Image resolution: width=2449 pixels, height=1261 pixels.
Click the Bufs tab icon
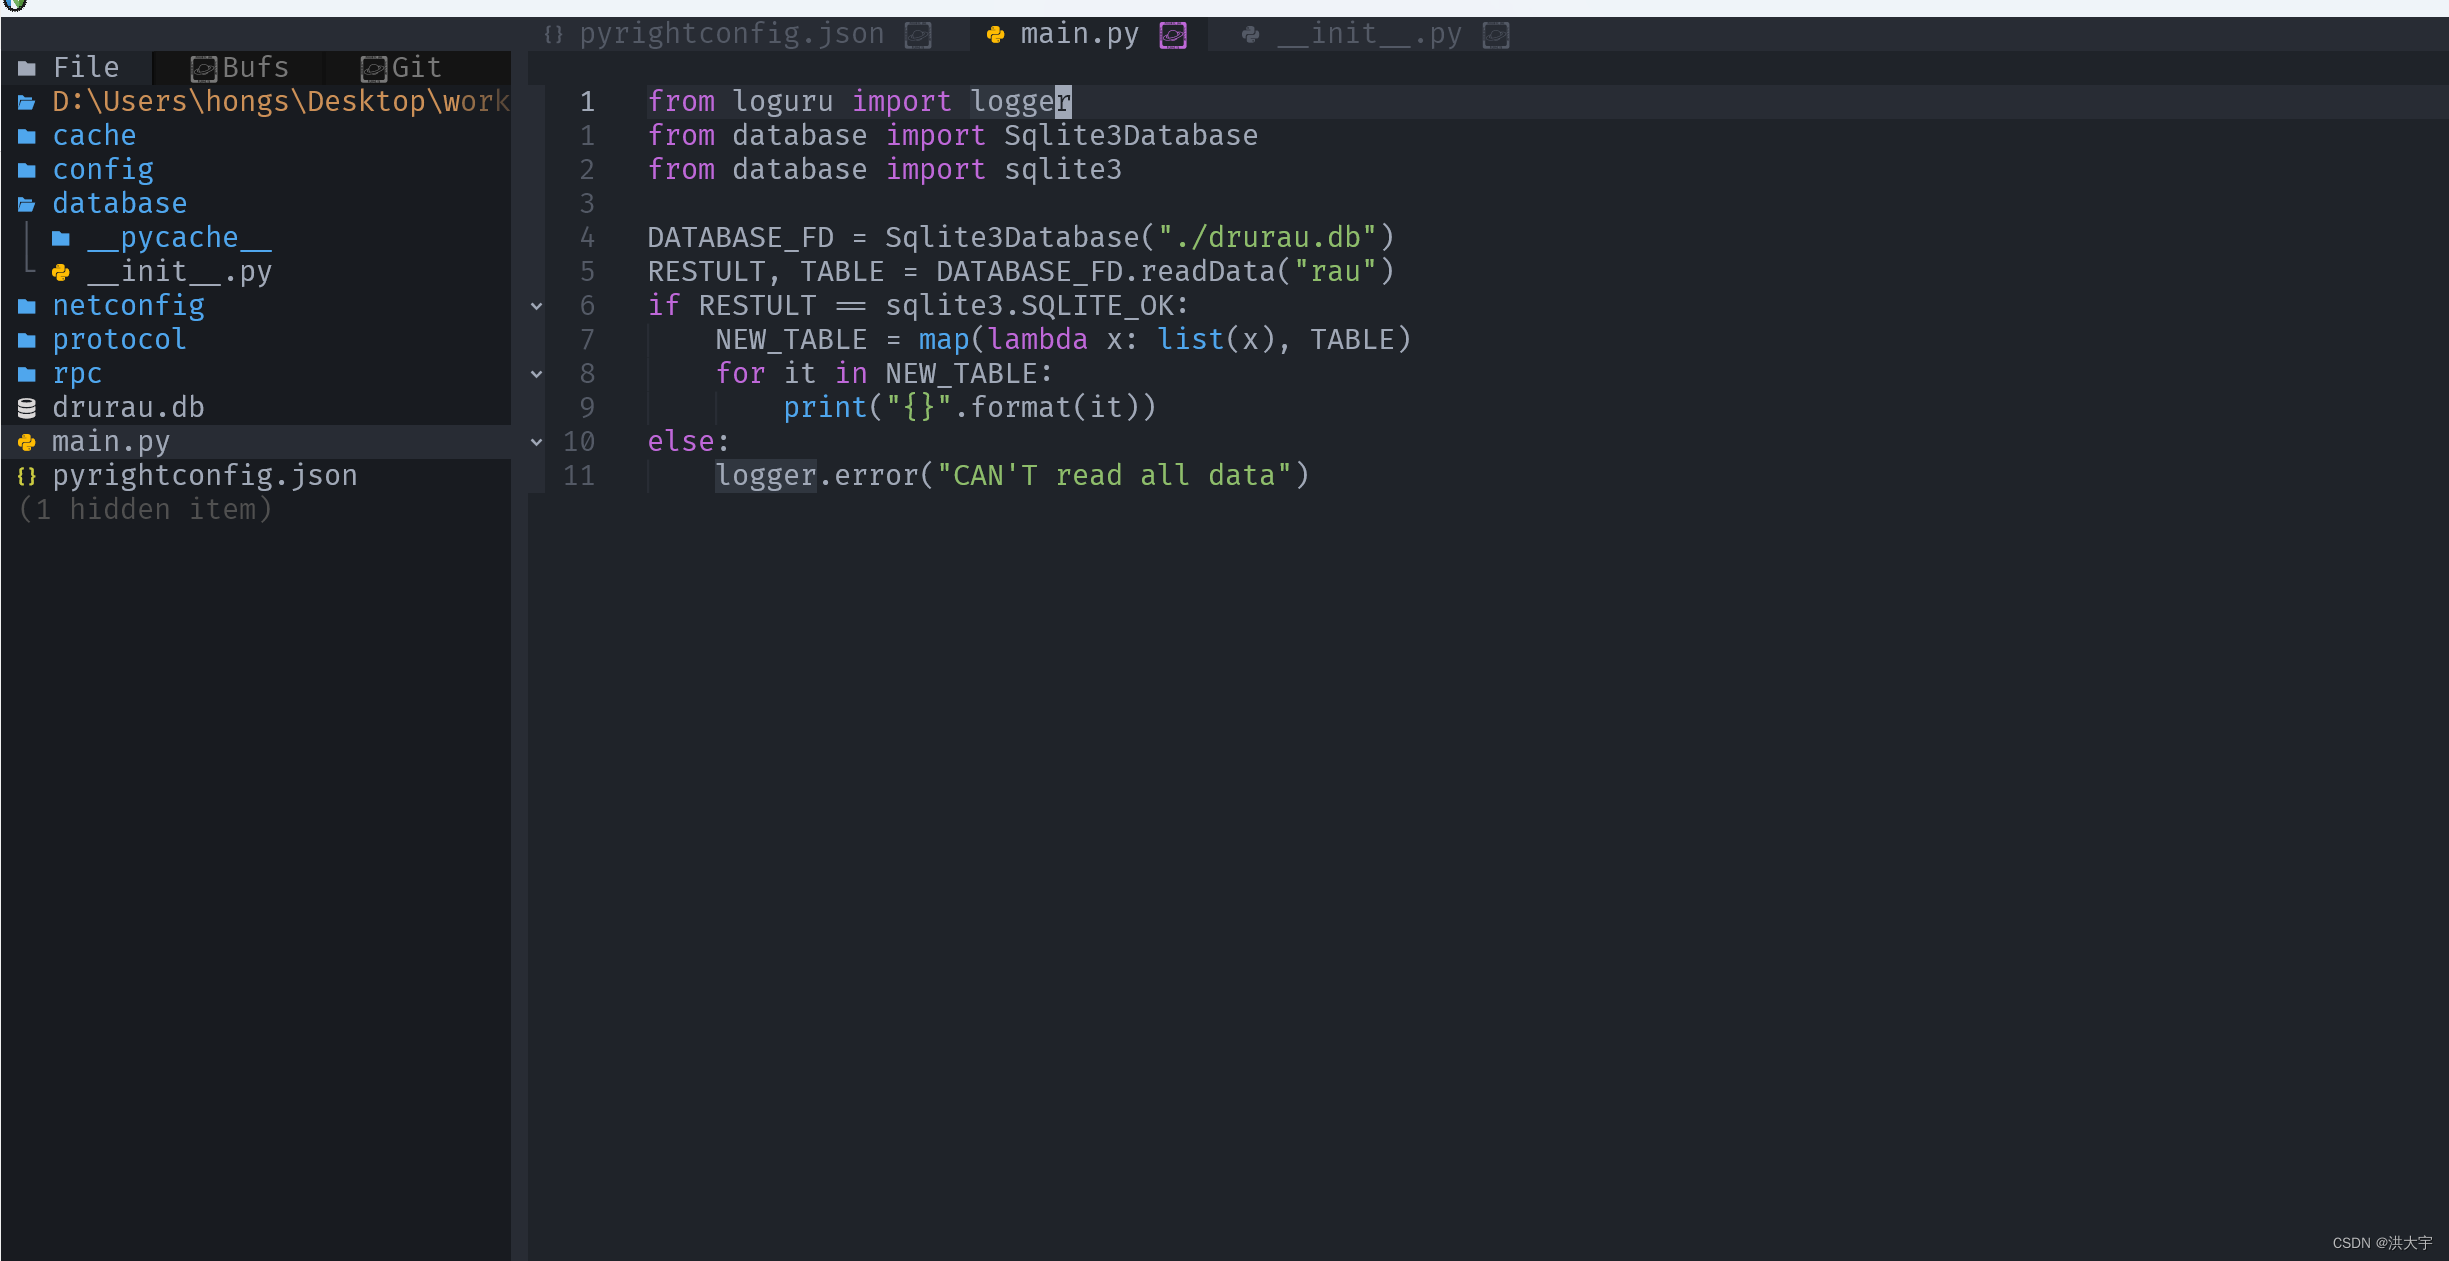tap(204, 68)
